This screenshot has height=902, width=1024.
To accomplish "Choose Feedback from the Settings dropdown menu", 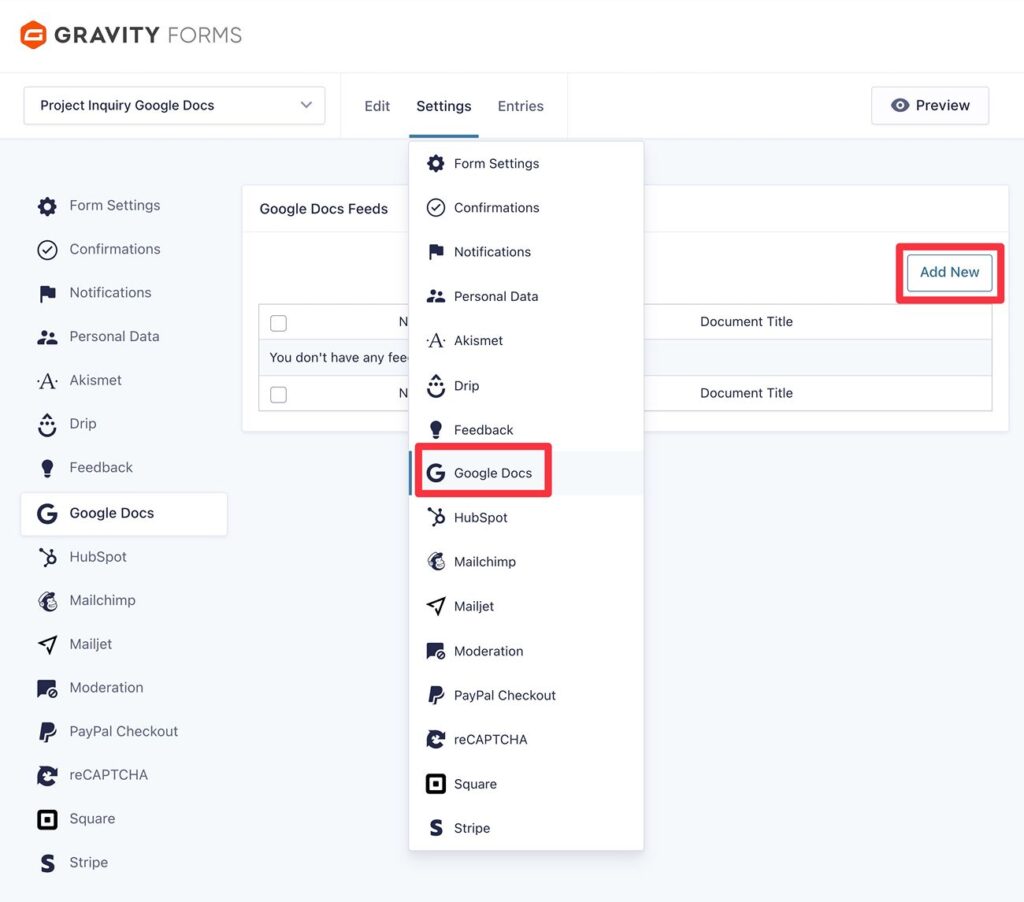I will pyautogui.click(x=526, y=430).
